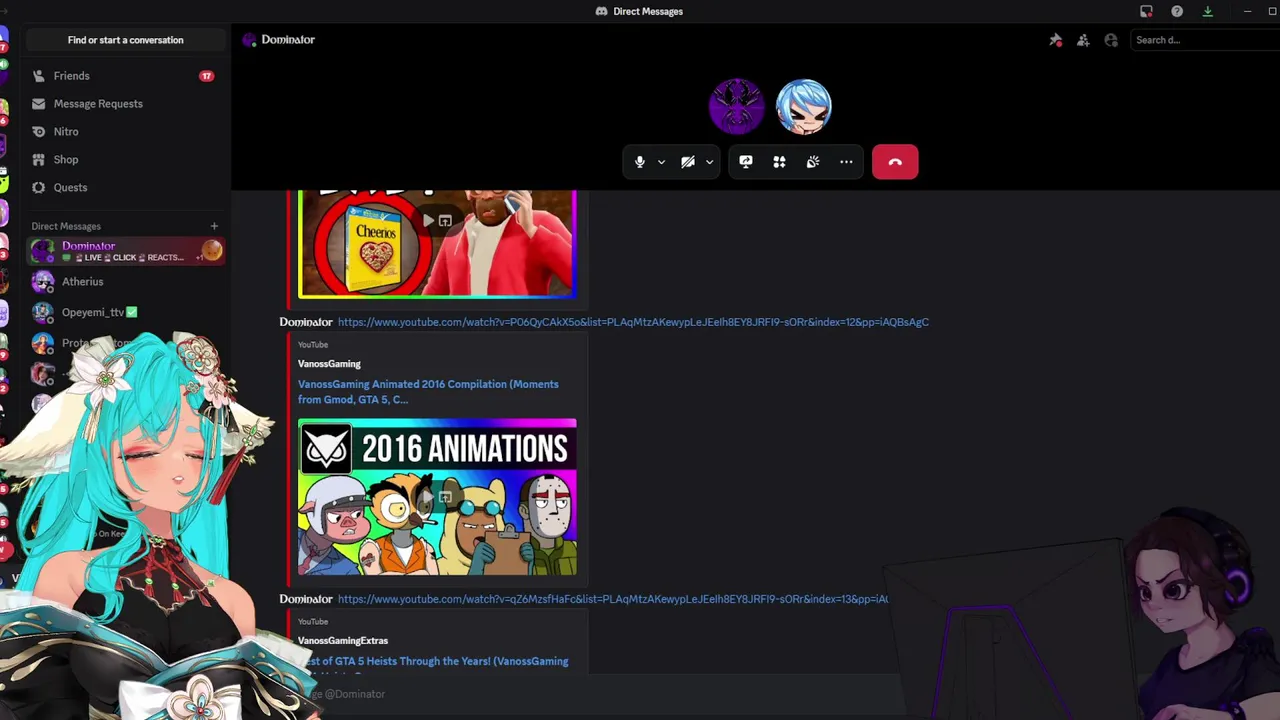Select the Atherius direct message
The height and width of the screenshot is (720, 1280).
tap(126, 282)
